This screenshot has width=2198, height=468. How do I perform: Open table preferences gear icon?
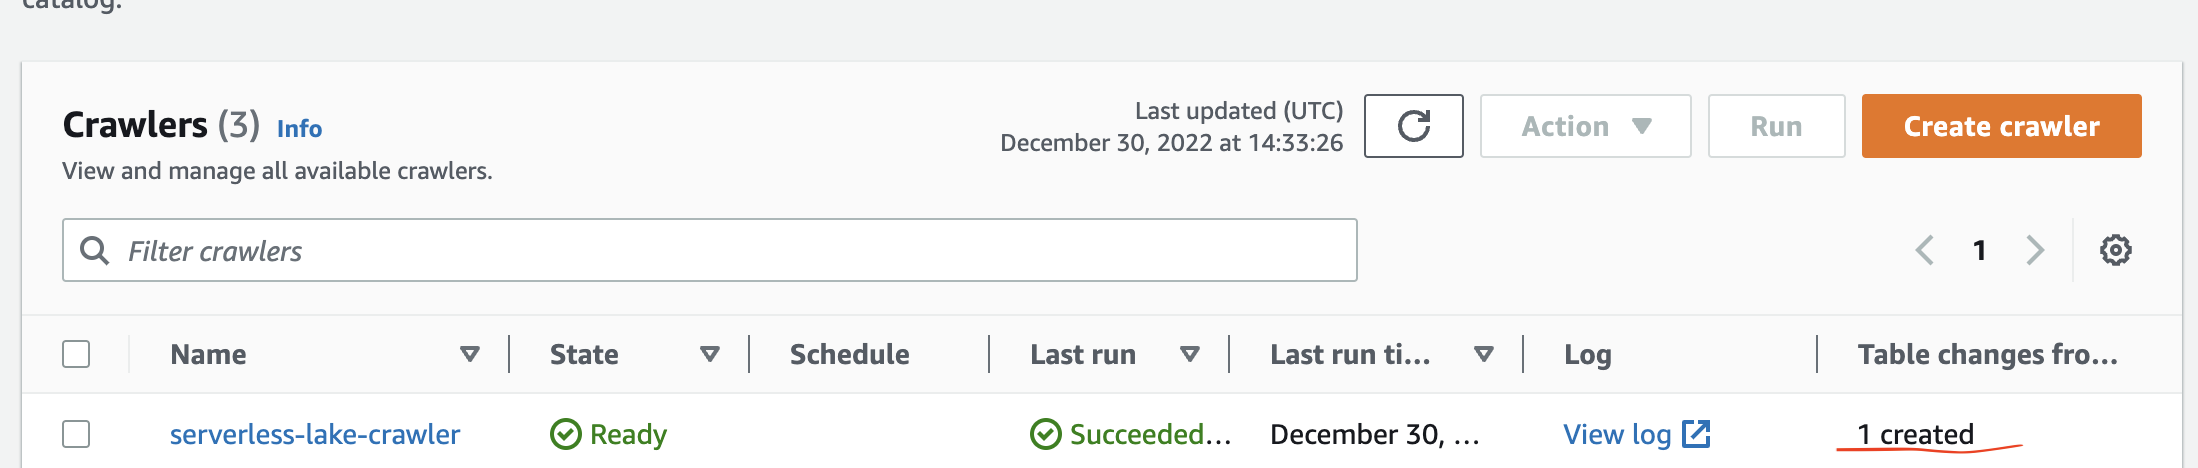tap(2115, 250)
